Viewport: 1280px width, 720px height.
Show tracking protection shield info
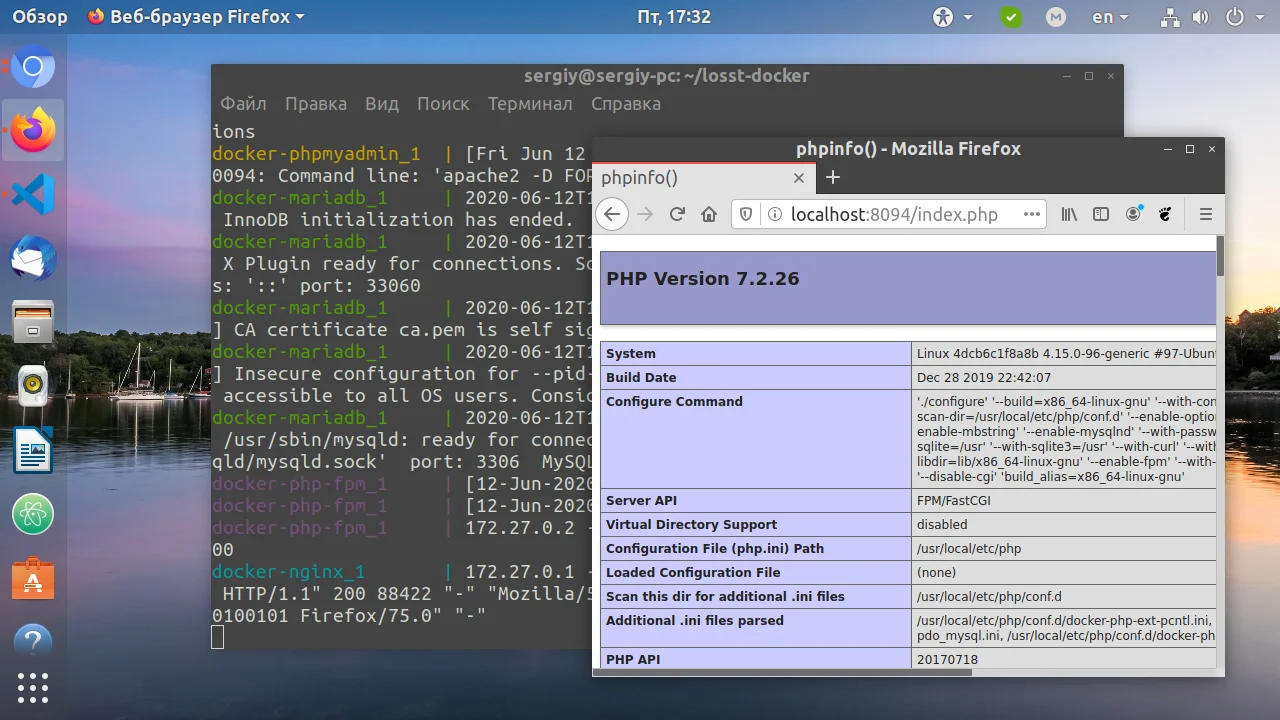(746, 214)
